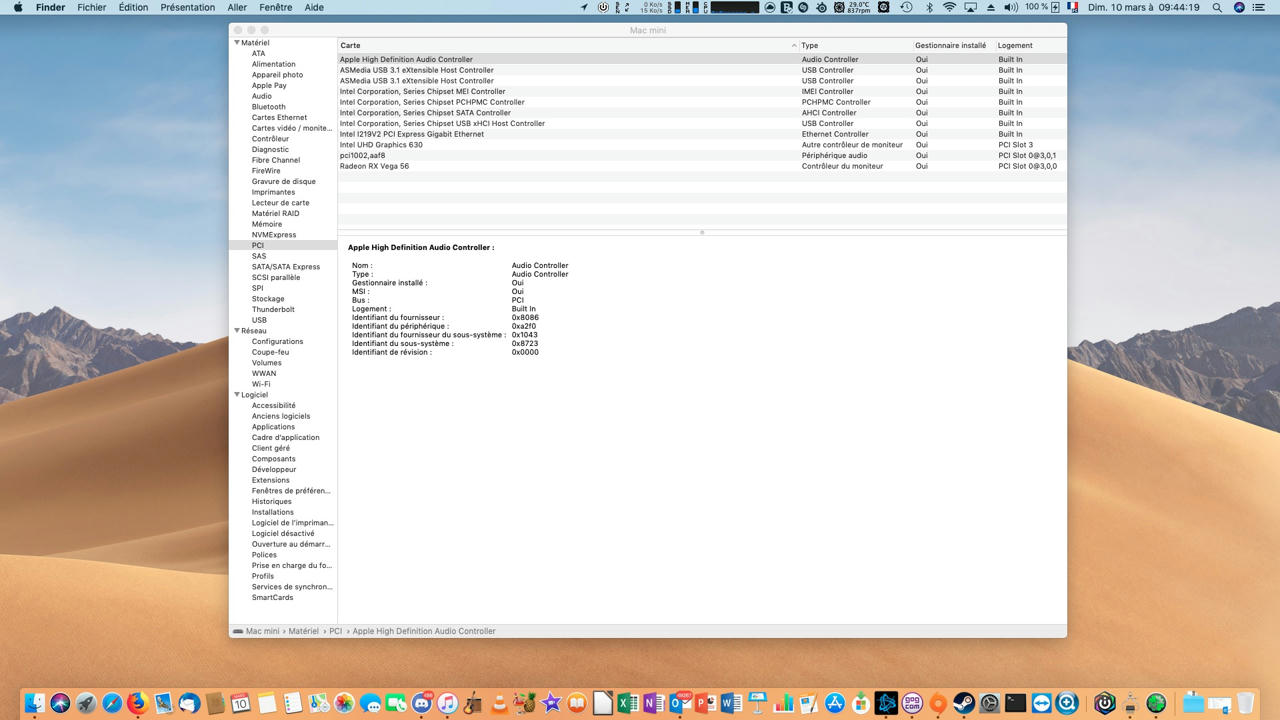Launch PowerPoint from the Dock
The height and width of the screenshot is (720, 1280).
[x=706, y=703]
